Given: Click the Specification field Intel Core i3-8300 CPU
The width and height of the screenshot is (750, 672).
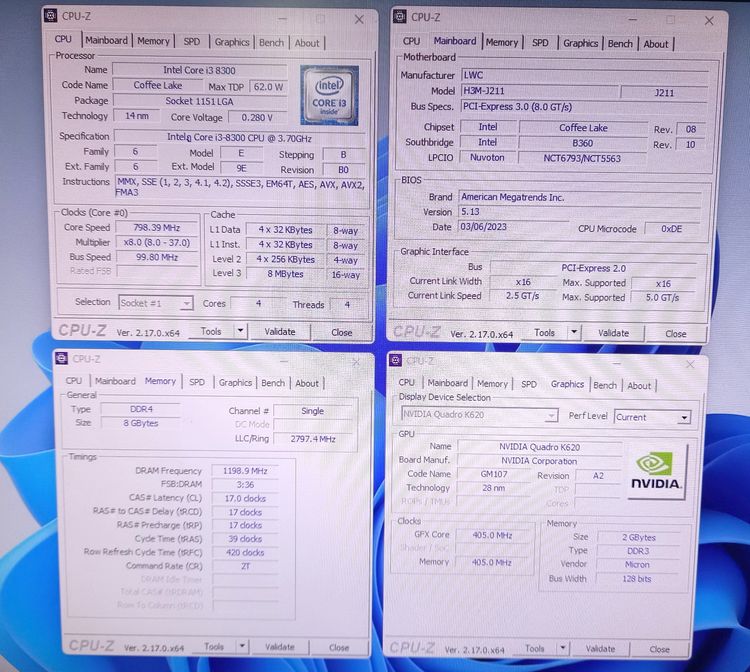Looking at the screenshot, I should click(239, 138).
